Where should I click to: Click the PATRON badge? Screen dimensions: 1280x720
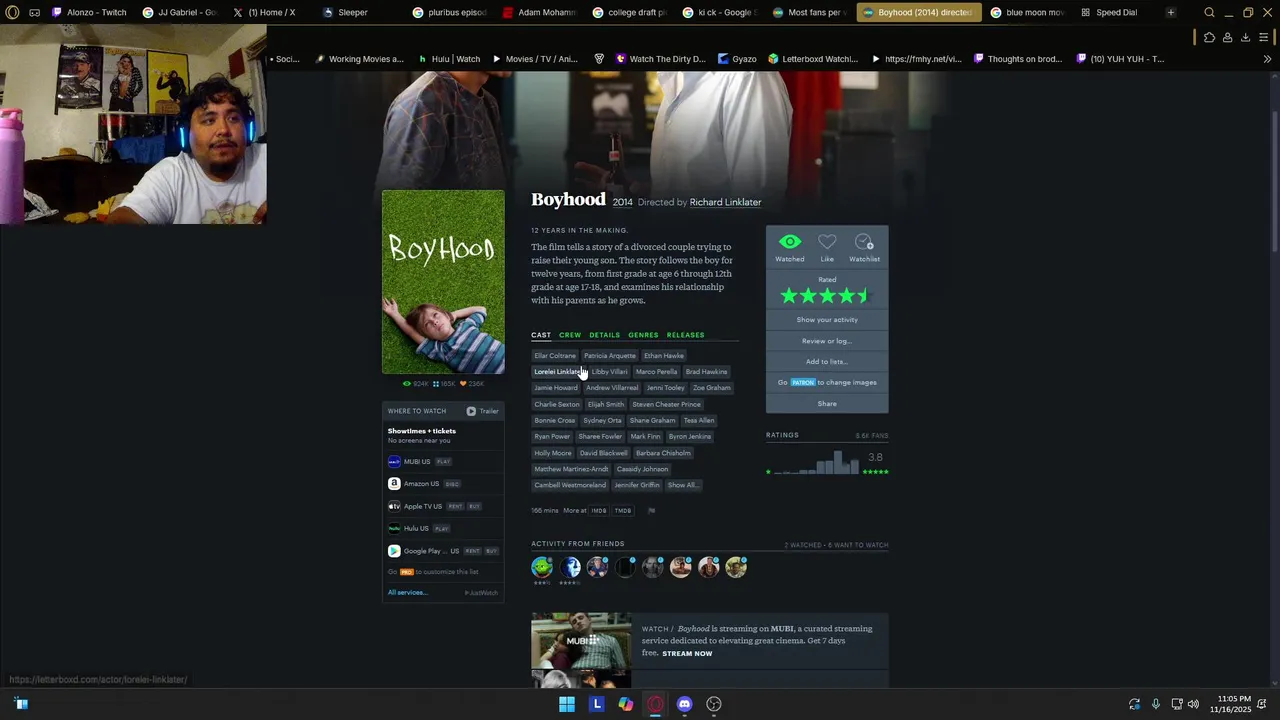803,382
